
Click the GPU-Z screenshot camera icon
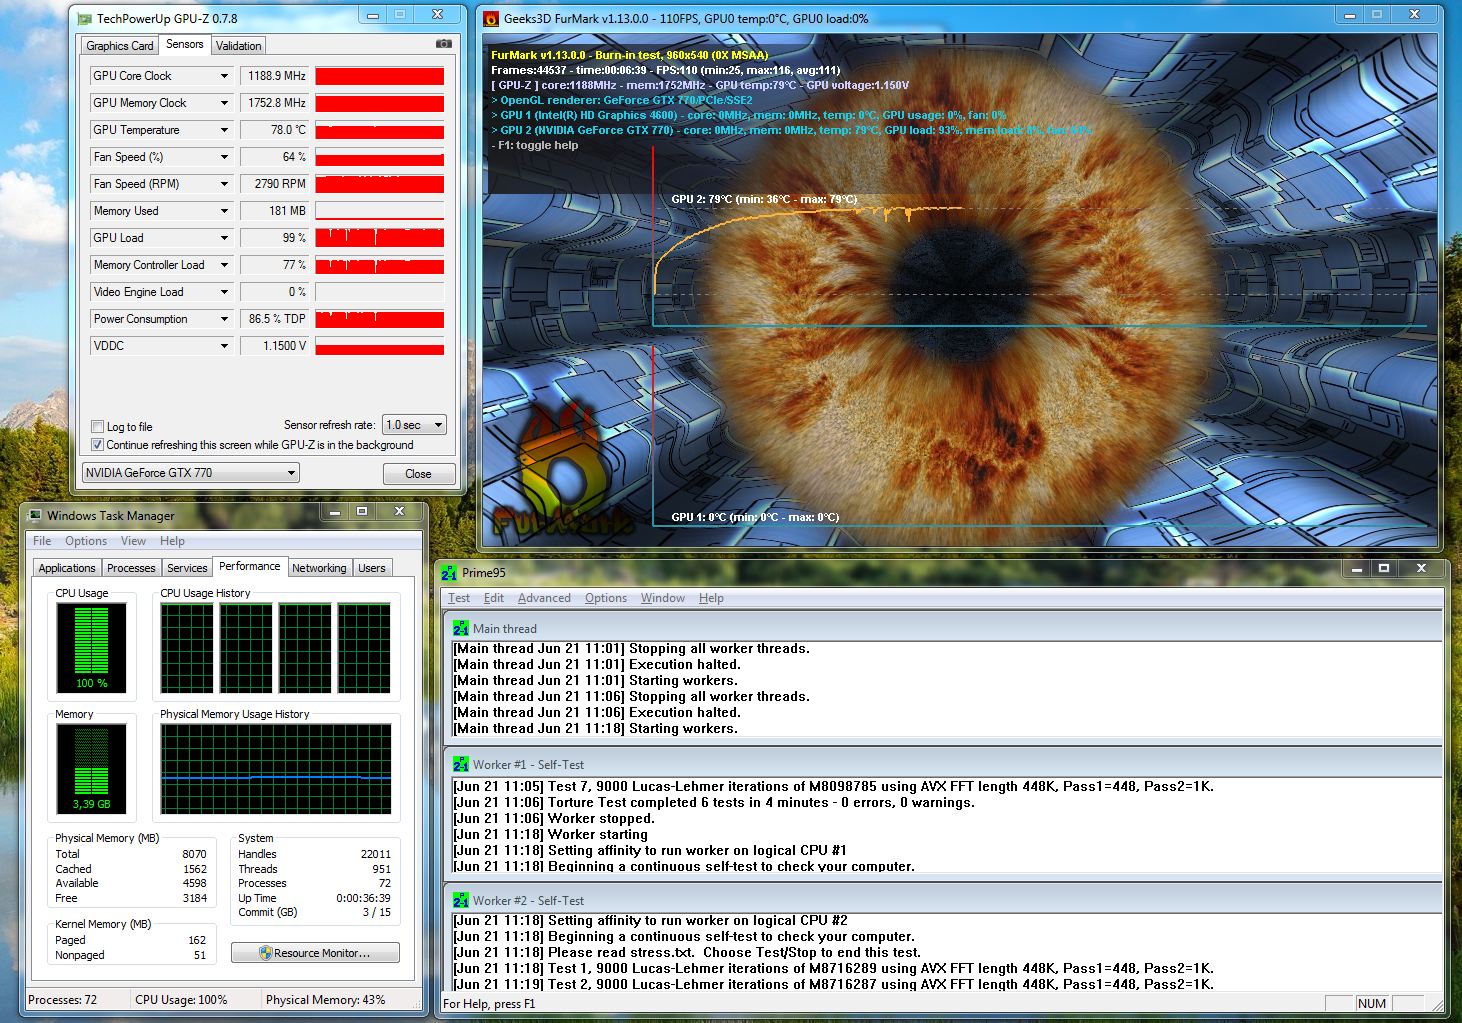(444, 44)
